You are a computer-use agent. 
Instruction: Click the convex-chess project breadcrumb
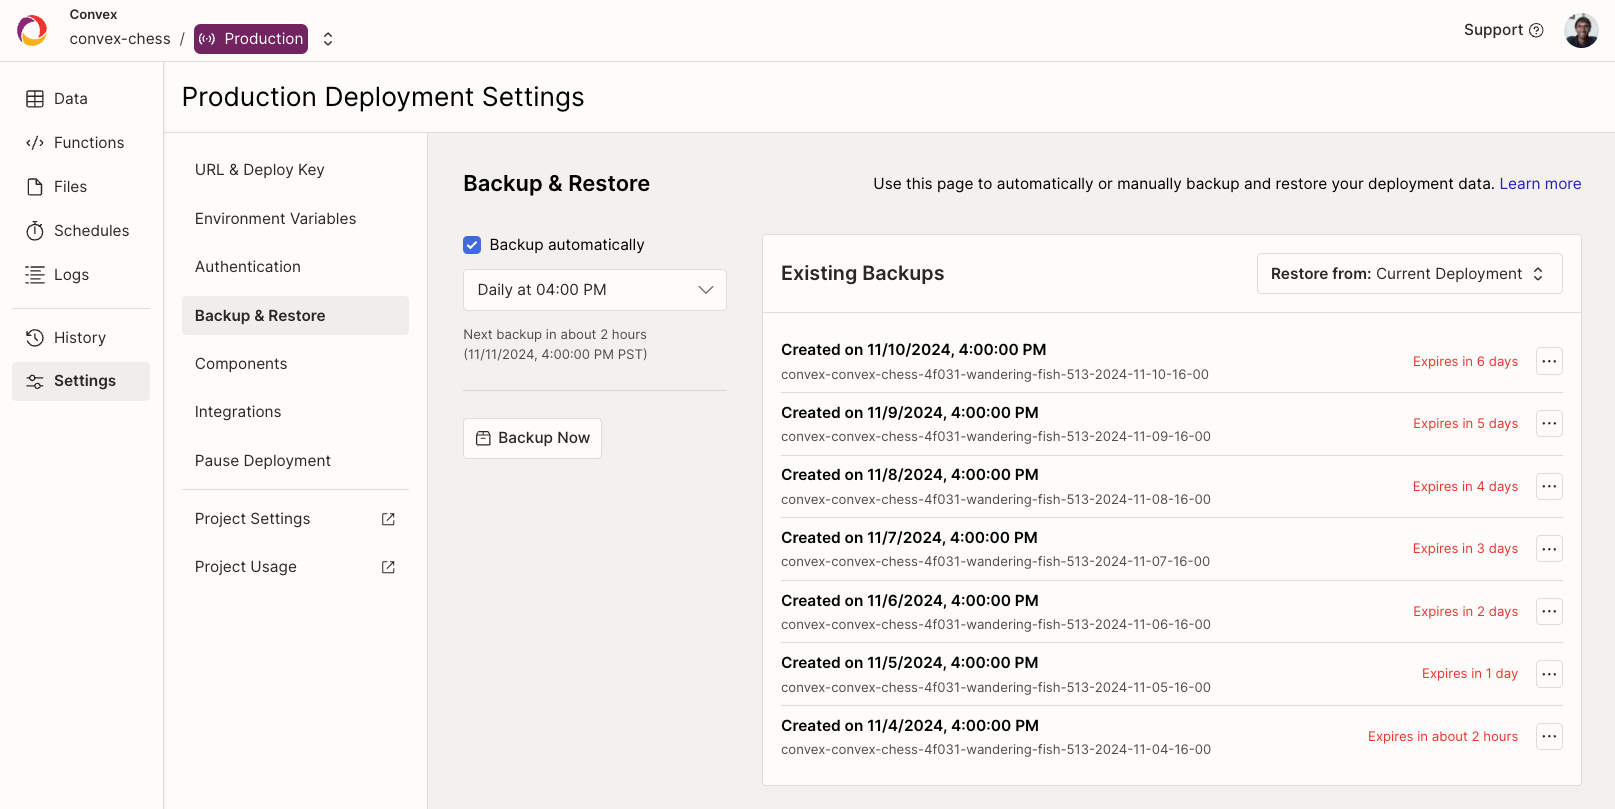120,39
